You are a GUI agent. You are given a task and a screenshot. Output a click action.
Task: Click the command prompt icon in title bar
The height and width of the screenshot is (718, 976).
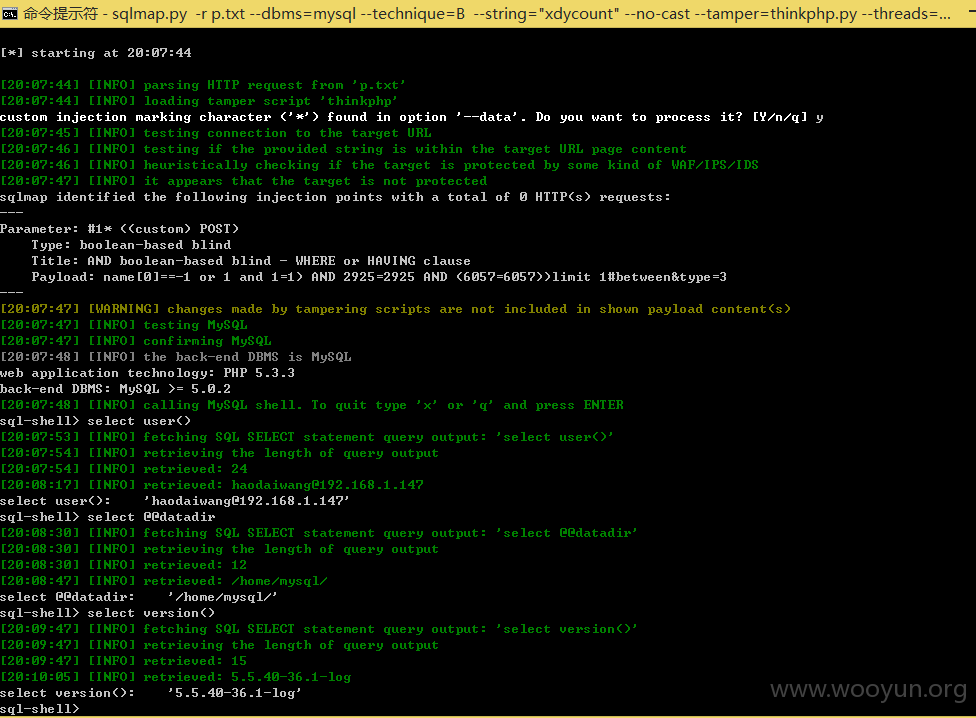pos(9,14)
